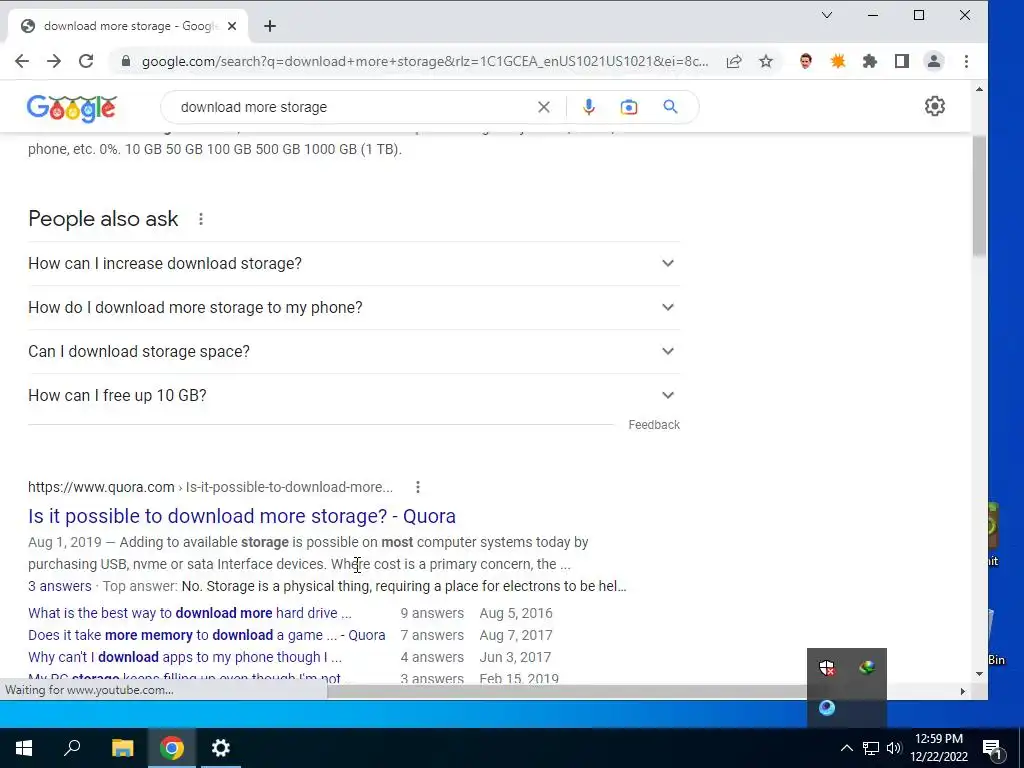Open the notification center icon
1024x768 pixels.
tap(993, 748)
